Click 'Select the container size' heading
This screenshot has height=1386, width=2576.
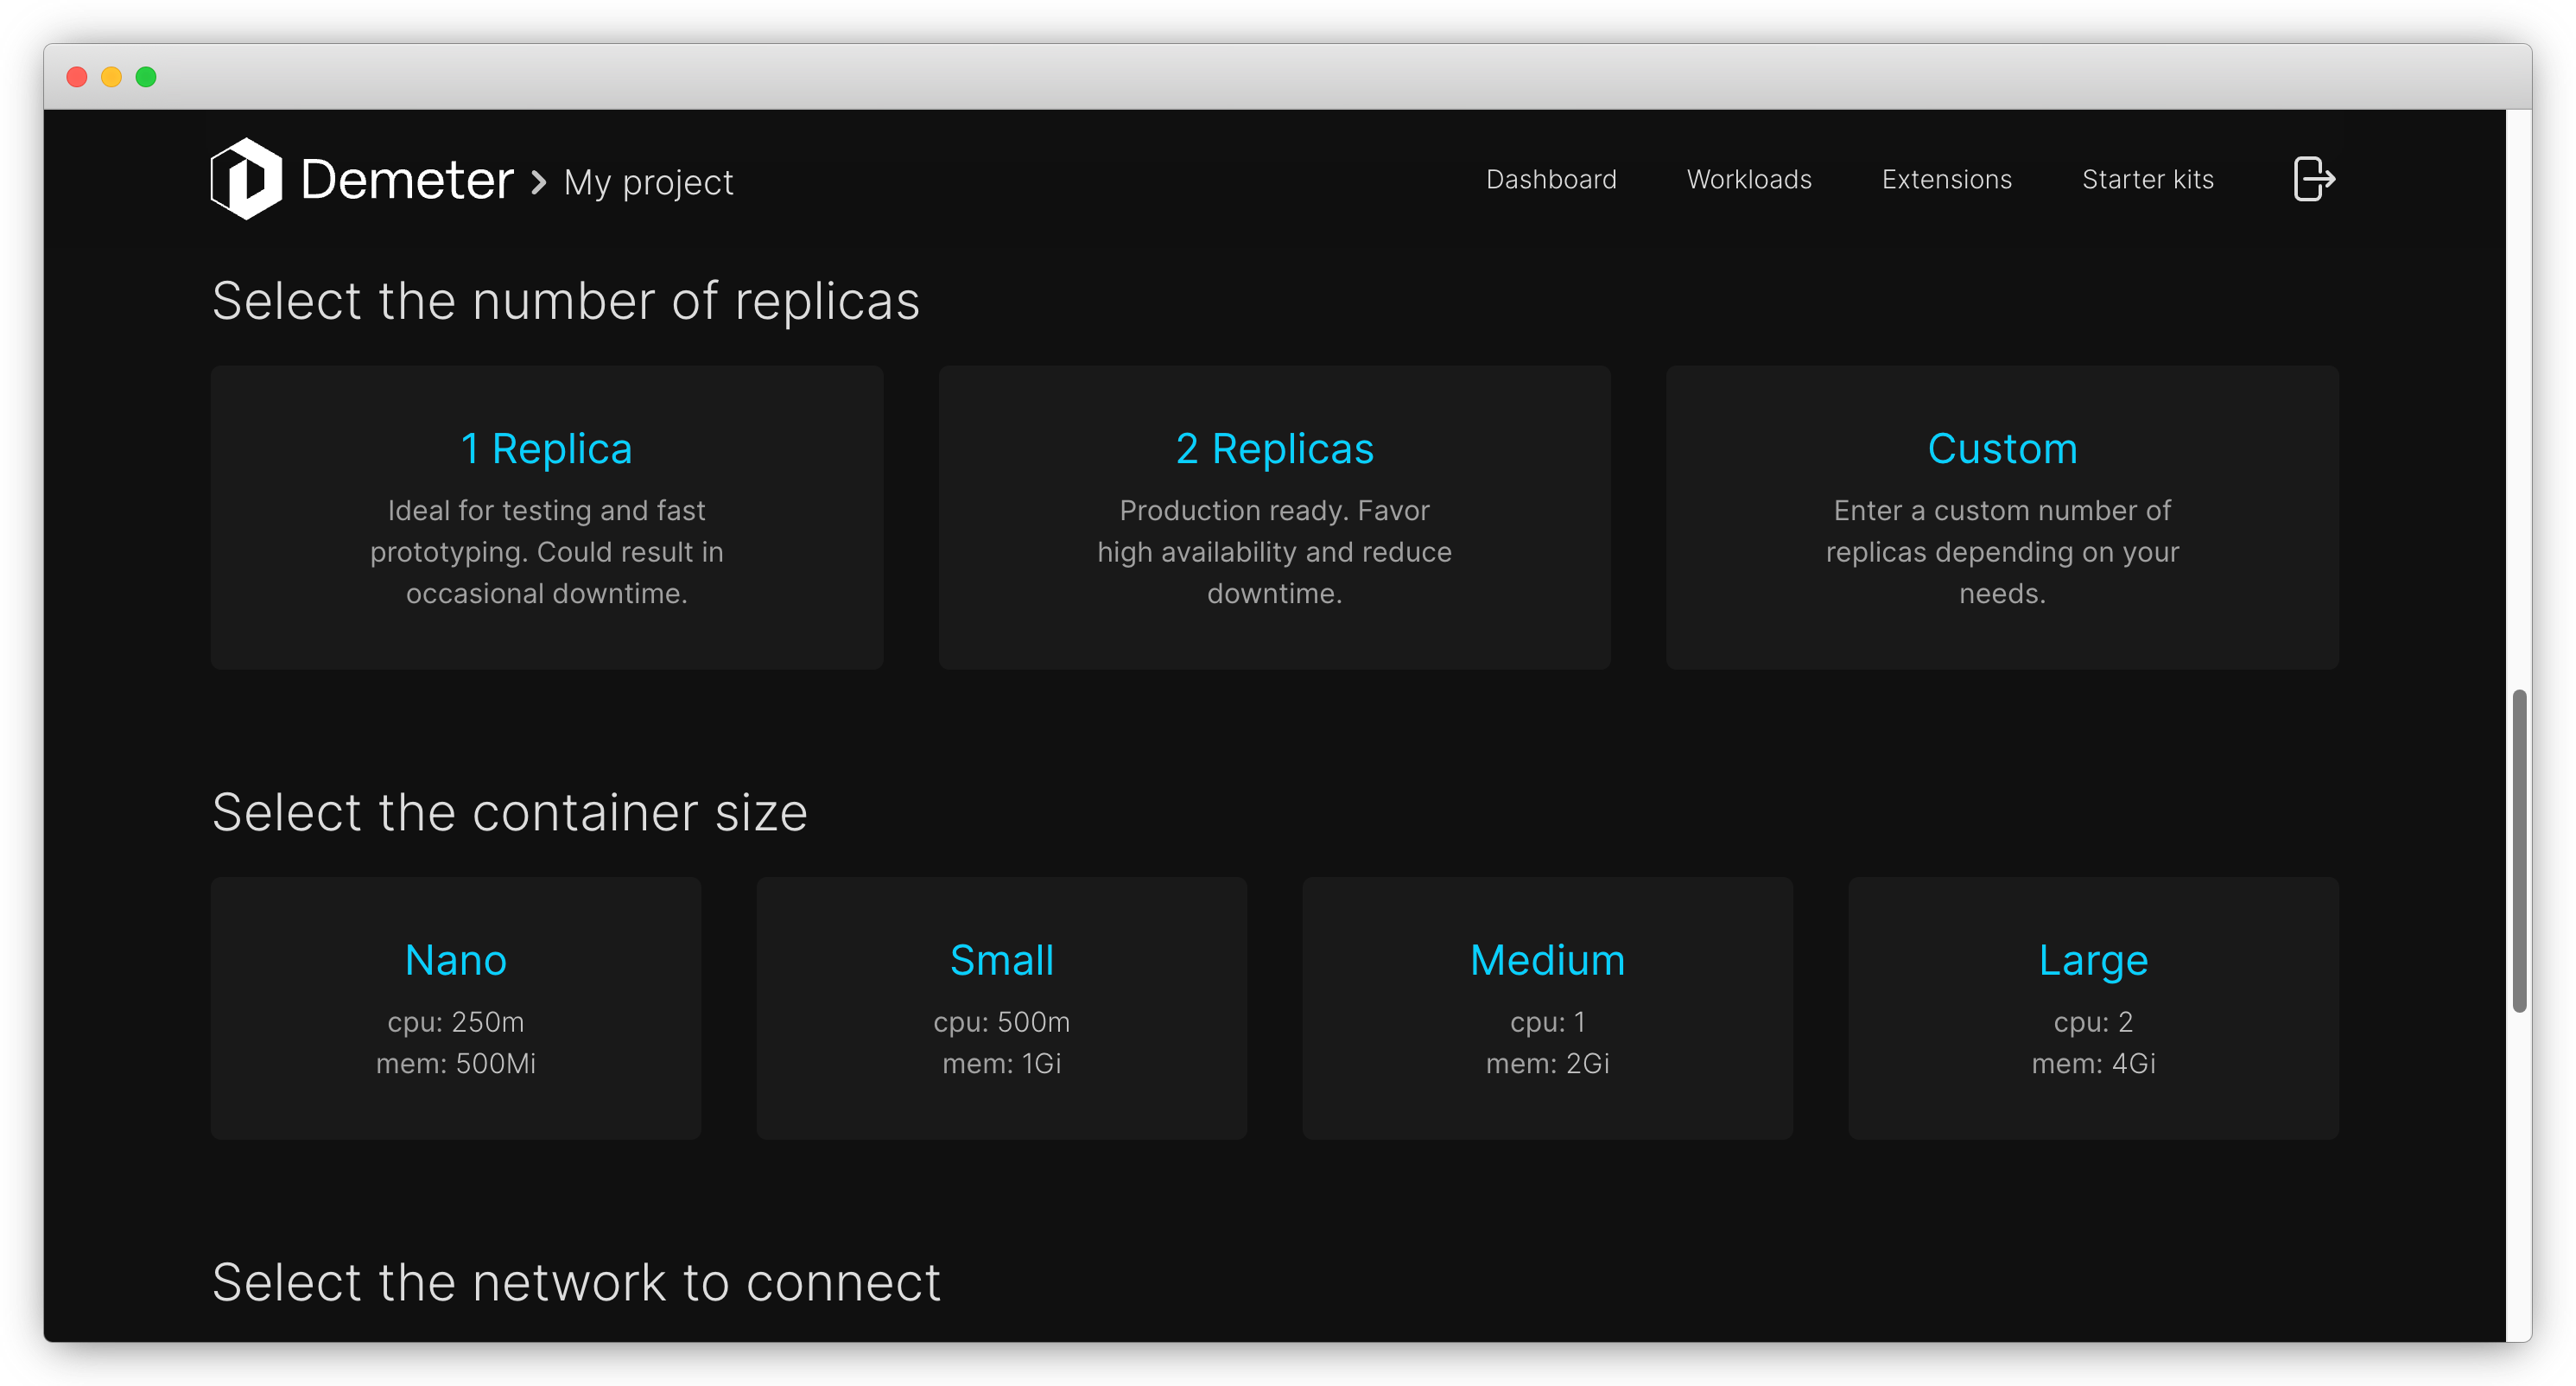click(510, 812)
